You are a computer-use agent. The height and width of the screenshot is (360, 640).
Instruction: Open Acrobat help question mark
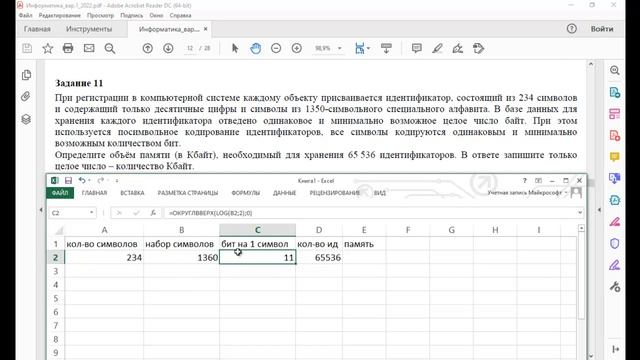[571, 29]
